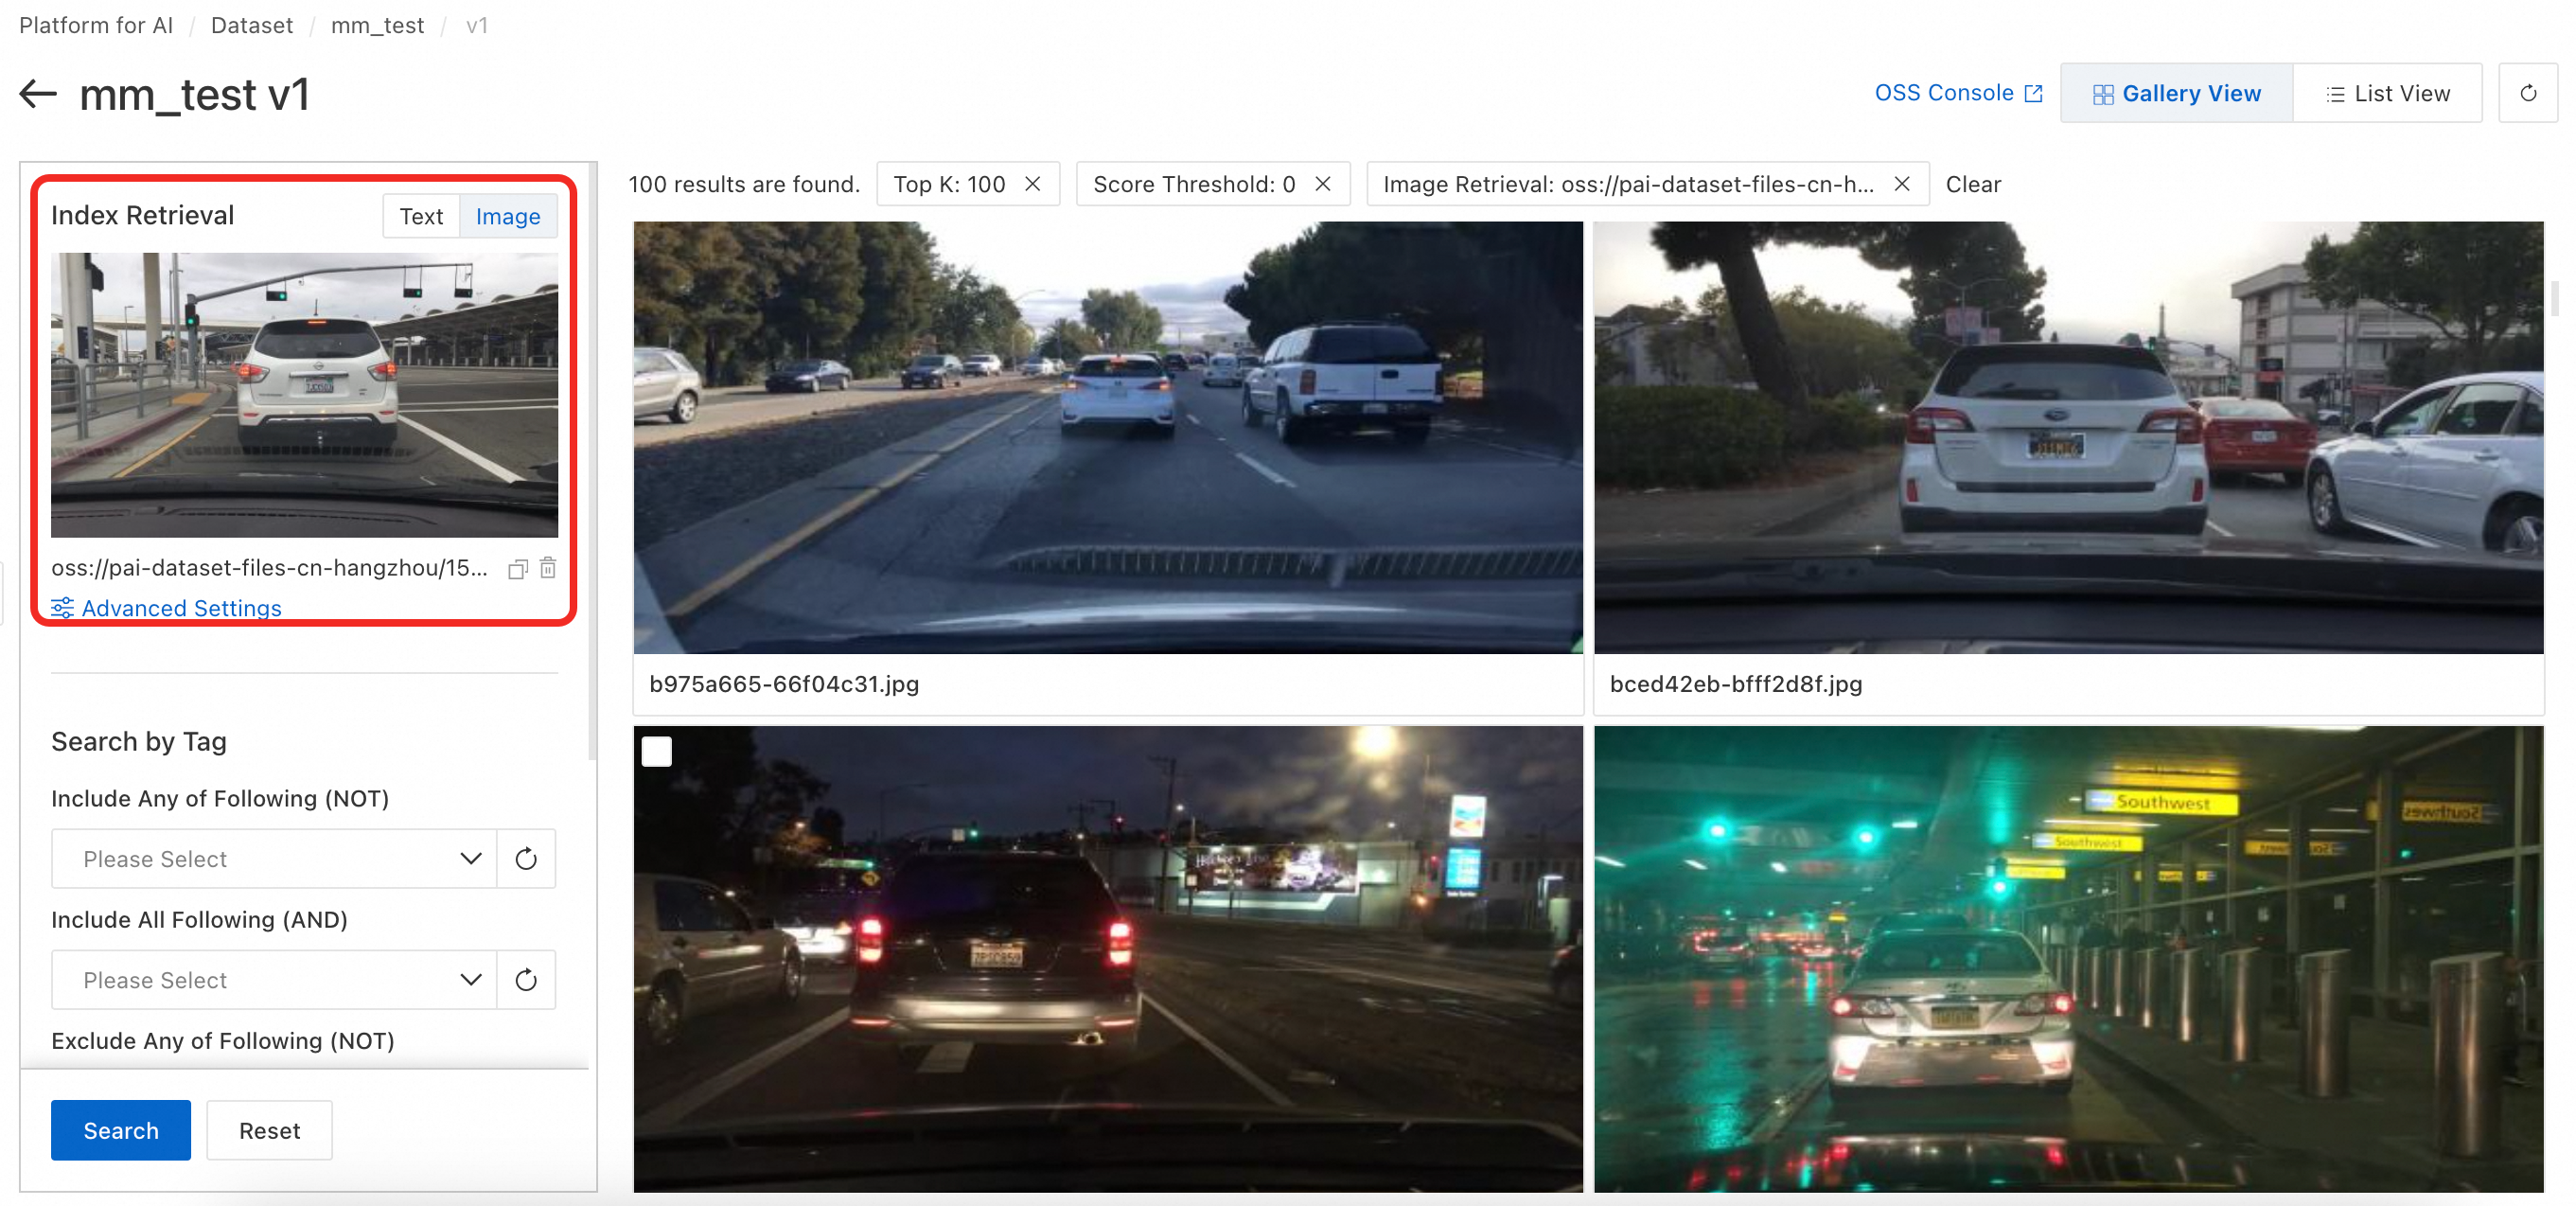Refresh the Include All Following tag list
The width and height of the screenshot is (2576, 1206).
(x=526, y=980)
